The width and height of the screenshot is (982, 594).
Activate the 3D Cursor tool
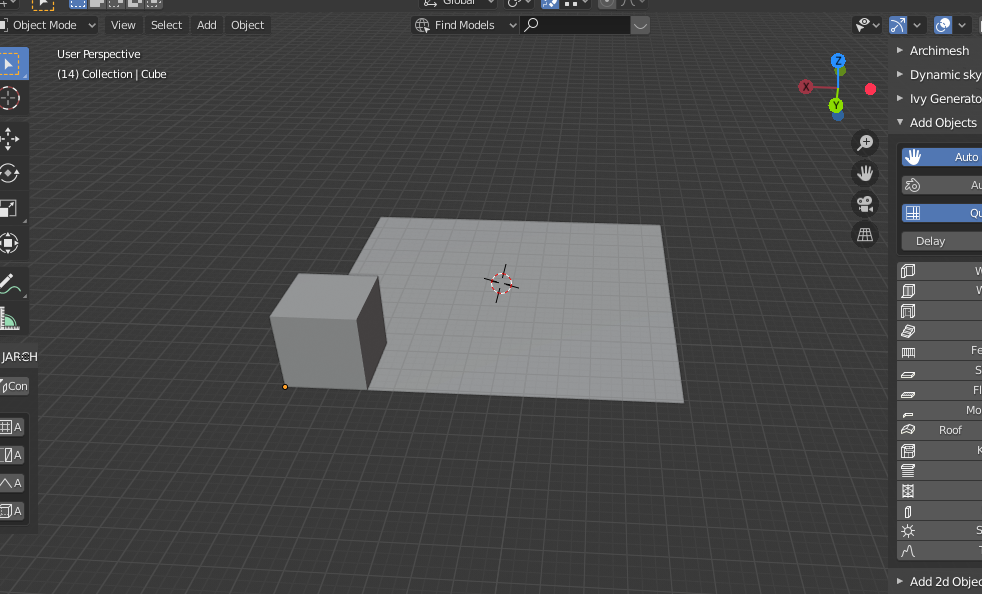11,98
